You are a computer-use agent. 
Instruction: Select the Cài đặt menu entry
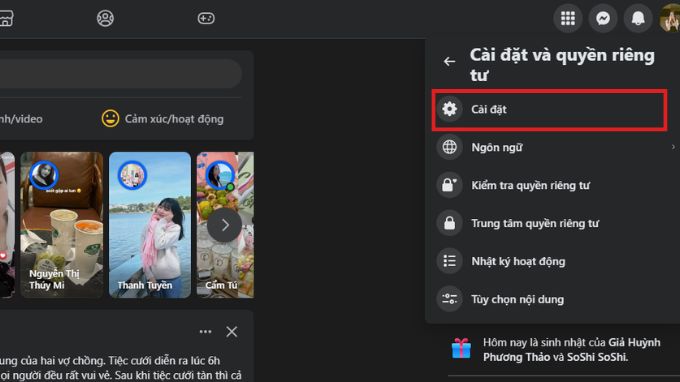[549, 110]
